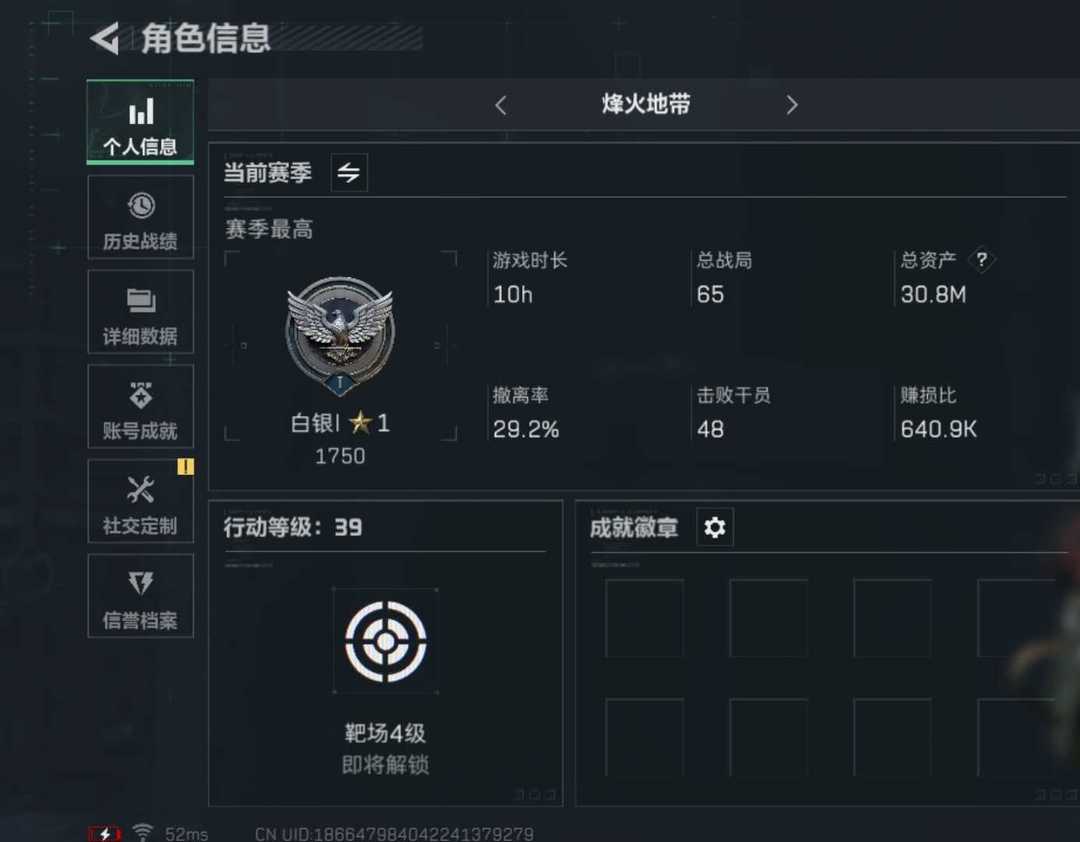Select the second achievement slot in top row
Image resolution: width=1080 pixels, height=842 pixels.
[769, 618]
